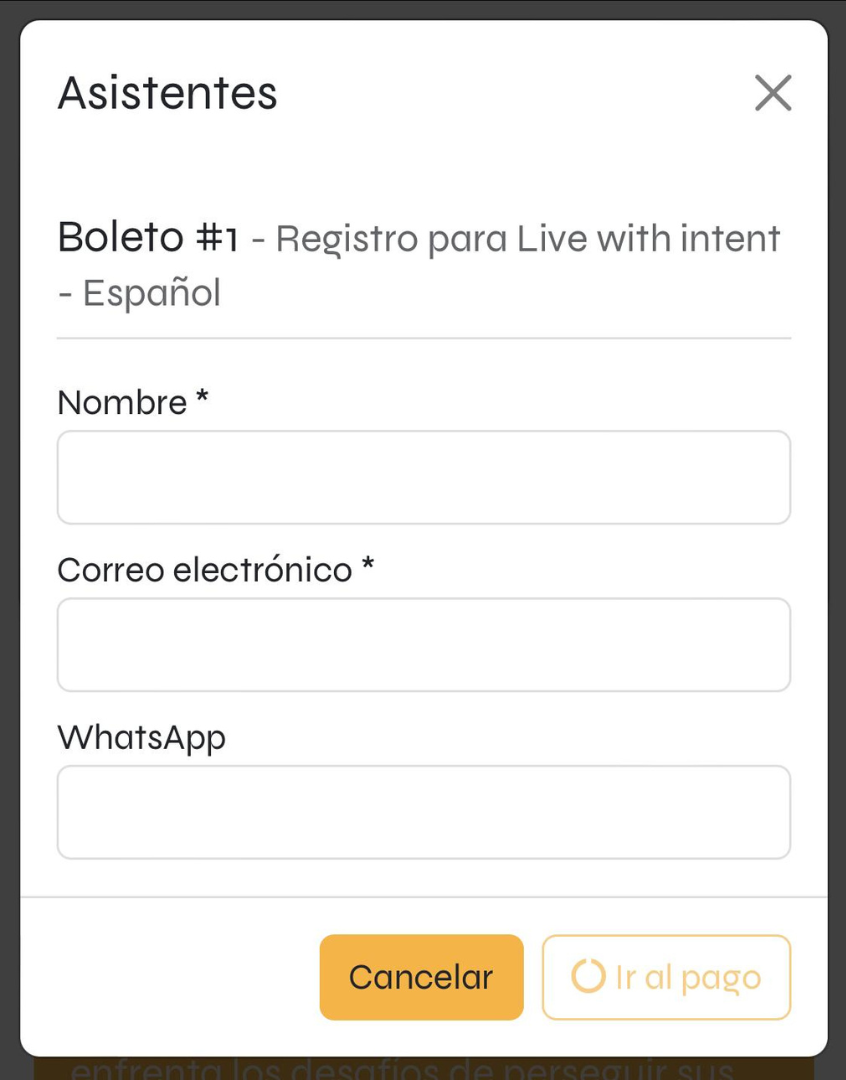
Task: Focus the Correo electrónico input field
Action: click(x=424, y=645)
